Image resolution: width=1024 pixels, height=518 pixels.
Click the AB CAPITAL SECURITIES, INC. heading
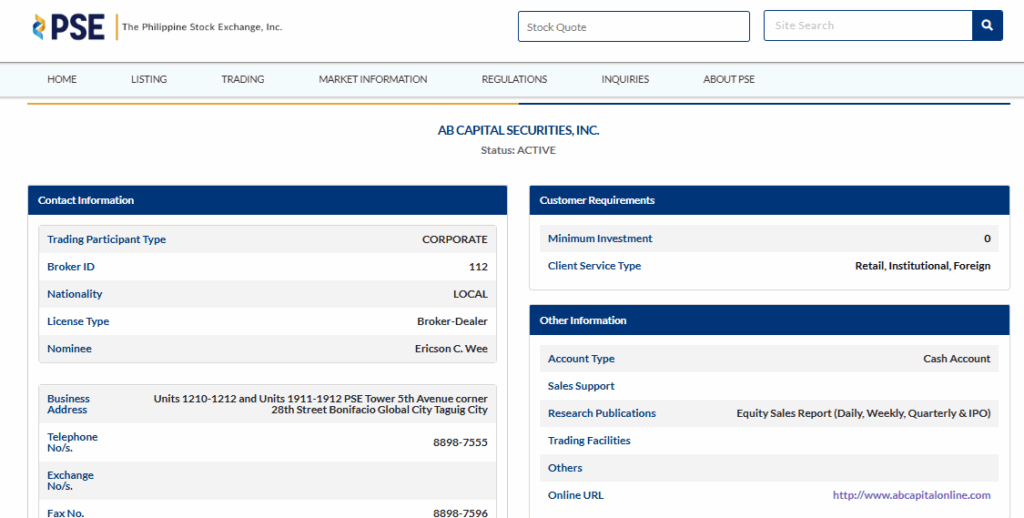519,131
